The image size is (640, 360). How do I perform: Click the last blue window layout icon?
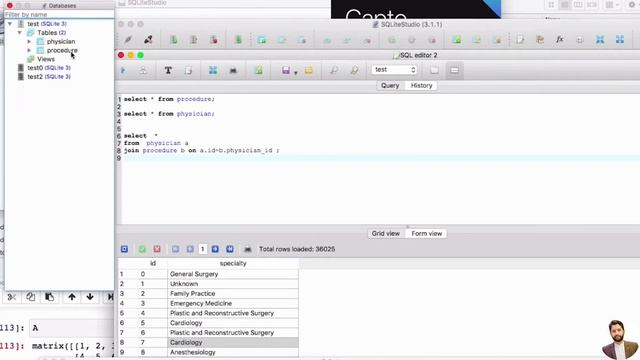point(620,40)
